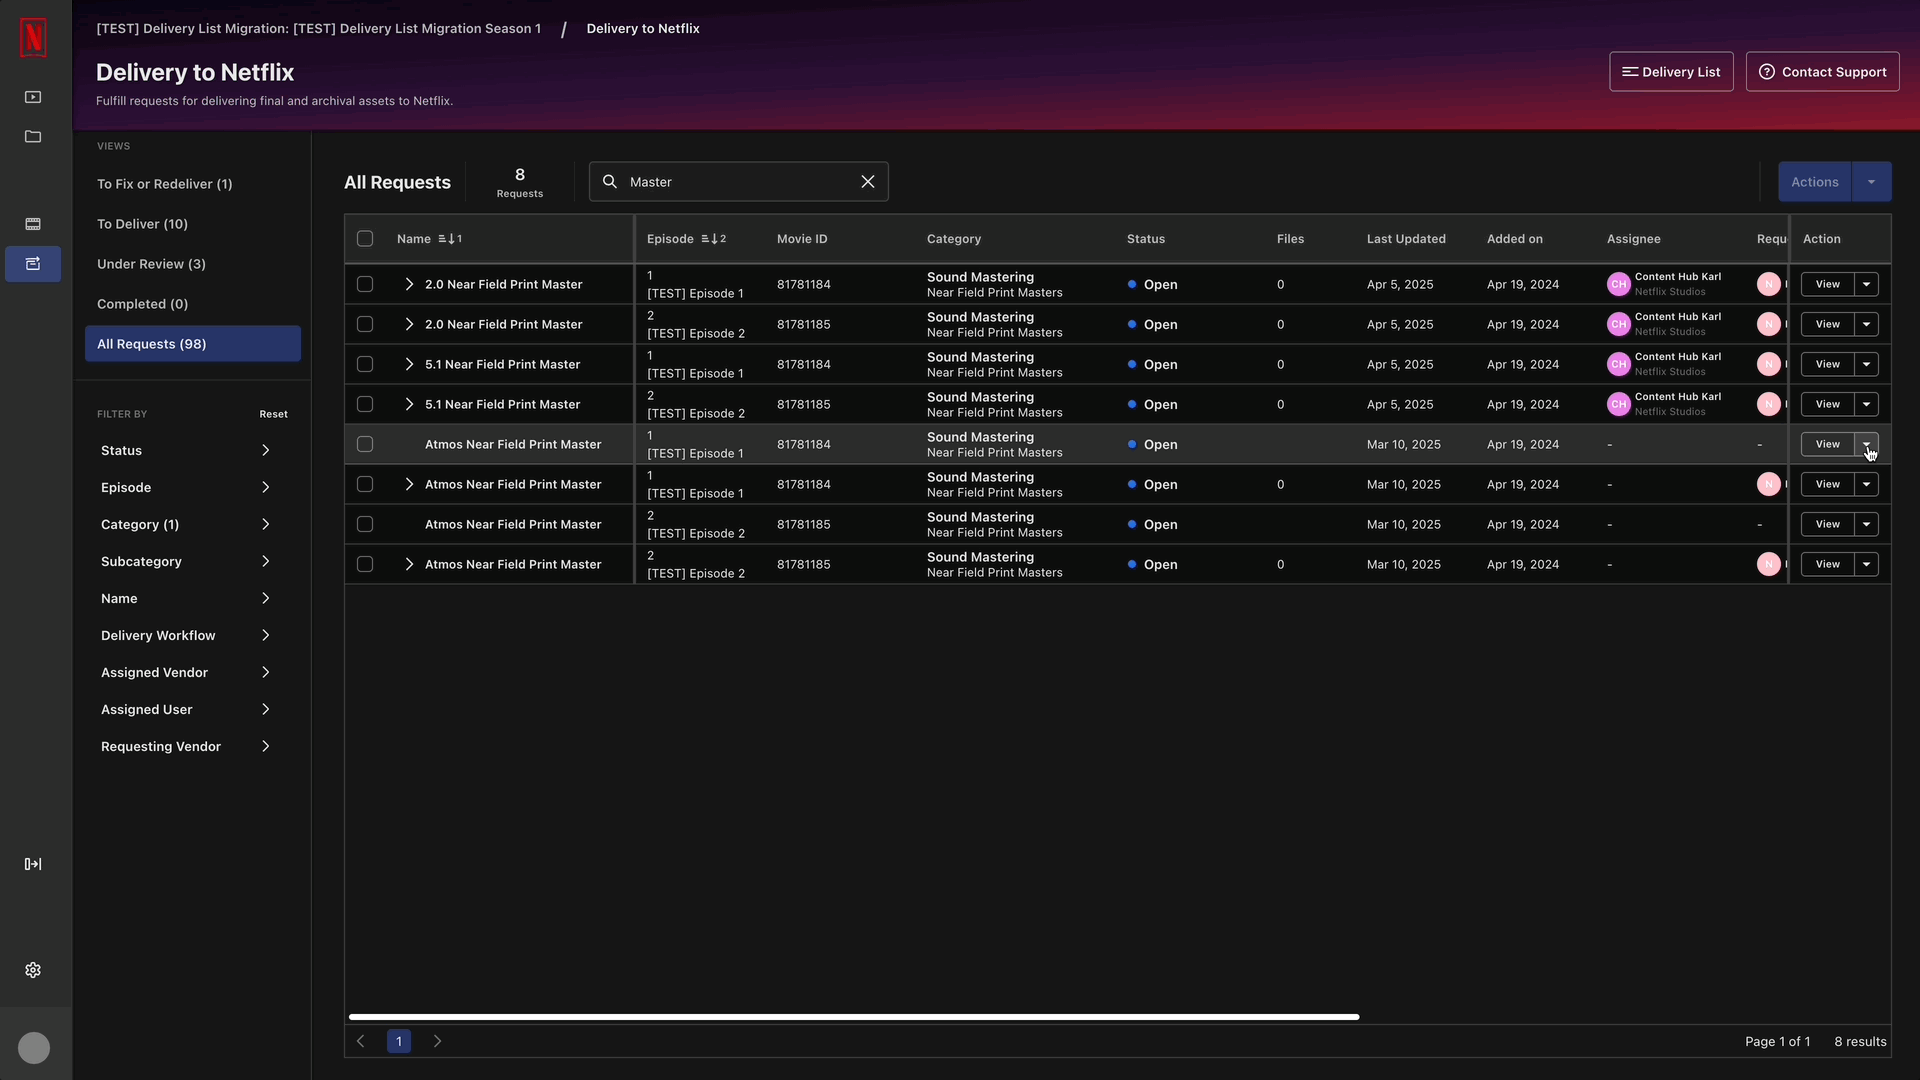Click the Delivery List button
The height and width of the screenshot is (1080, 1920).
click(x=1671, y=72)
